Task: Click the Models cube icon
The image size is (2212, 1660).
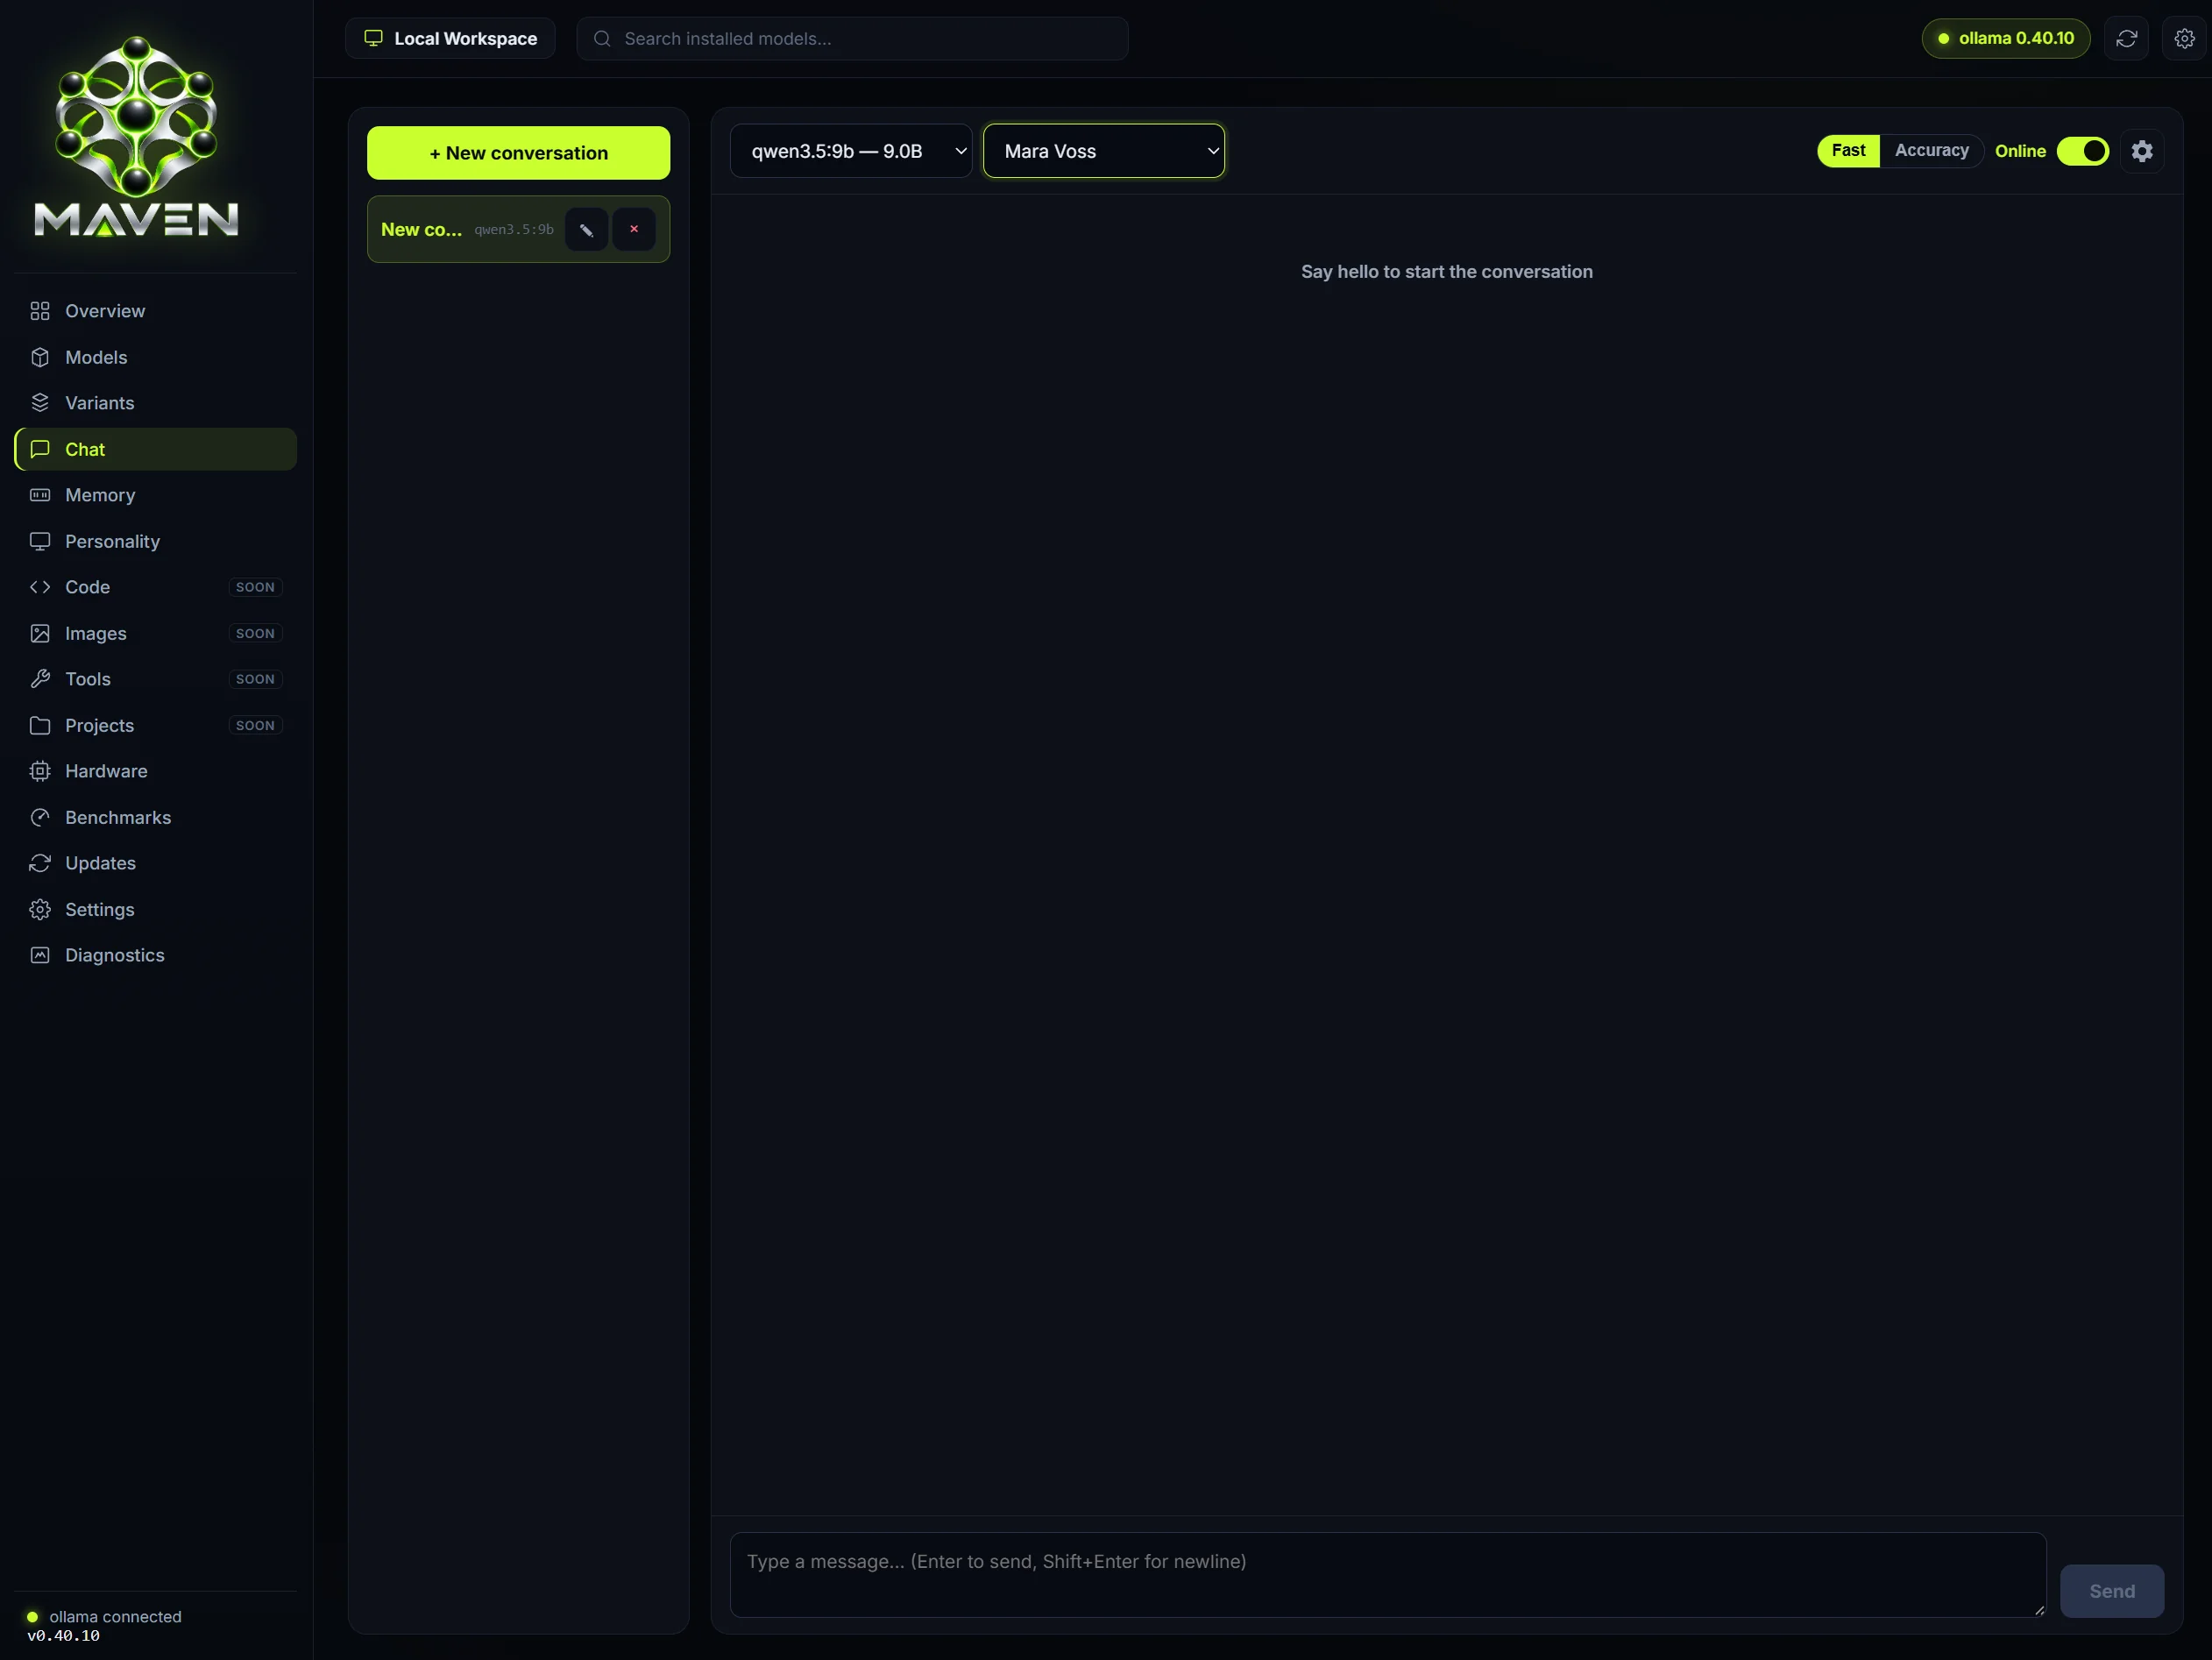Action: [40, 357]
